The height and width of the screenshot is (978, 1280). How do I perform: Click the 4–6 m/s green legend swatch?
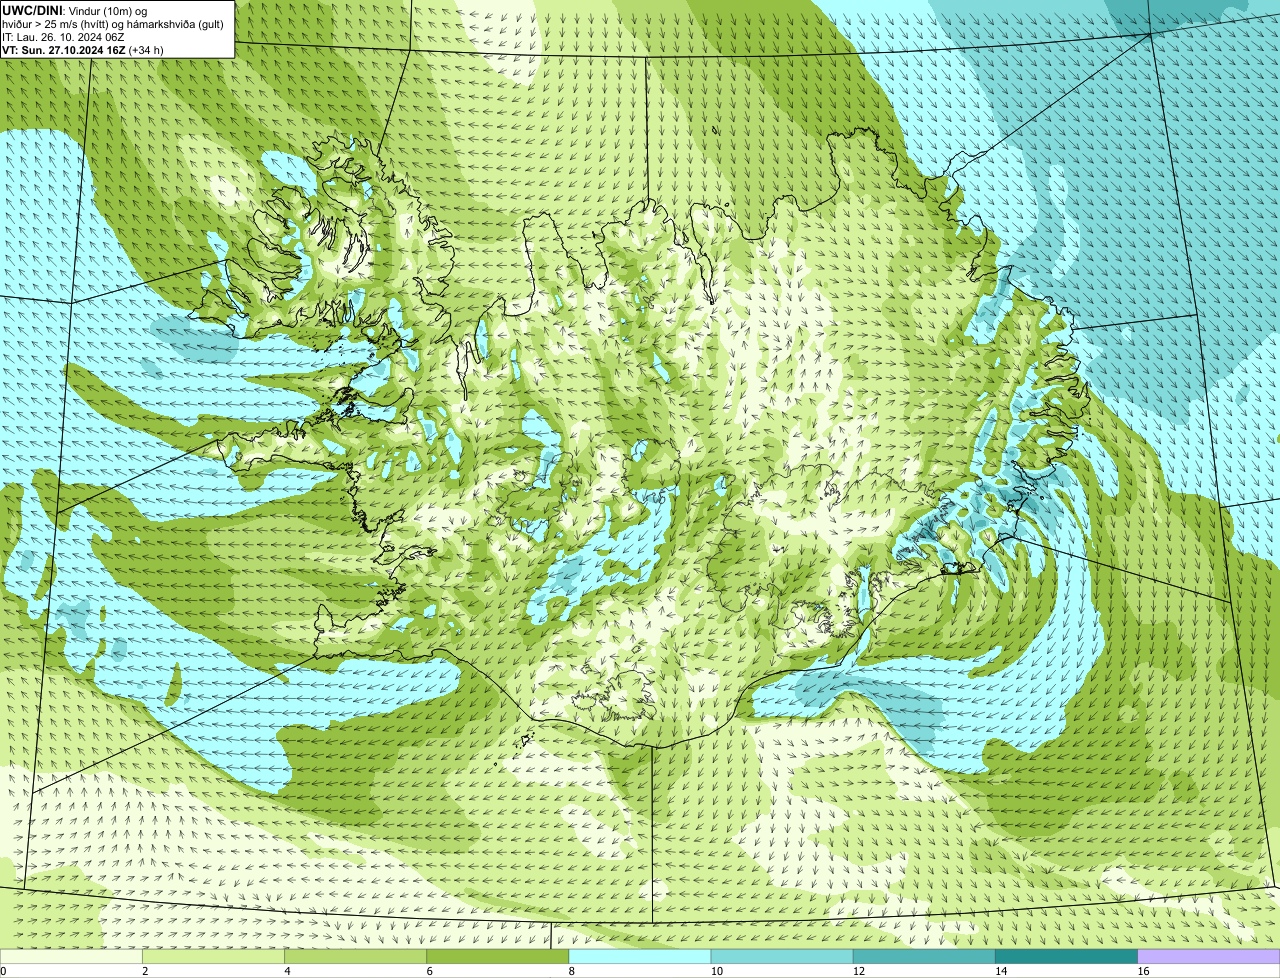pos(355,956)
